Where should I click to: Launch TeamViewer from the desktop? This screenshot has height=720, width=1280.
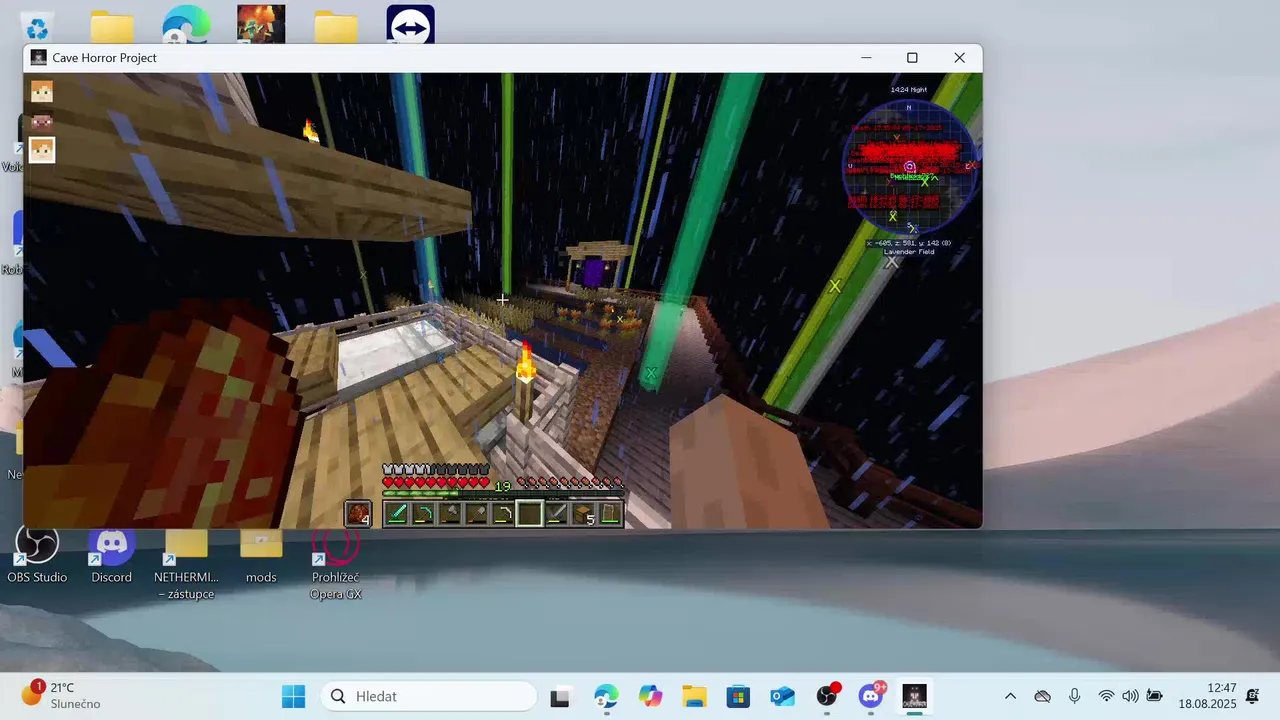tap(411, 25)
